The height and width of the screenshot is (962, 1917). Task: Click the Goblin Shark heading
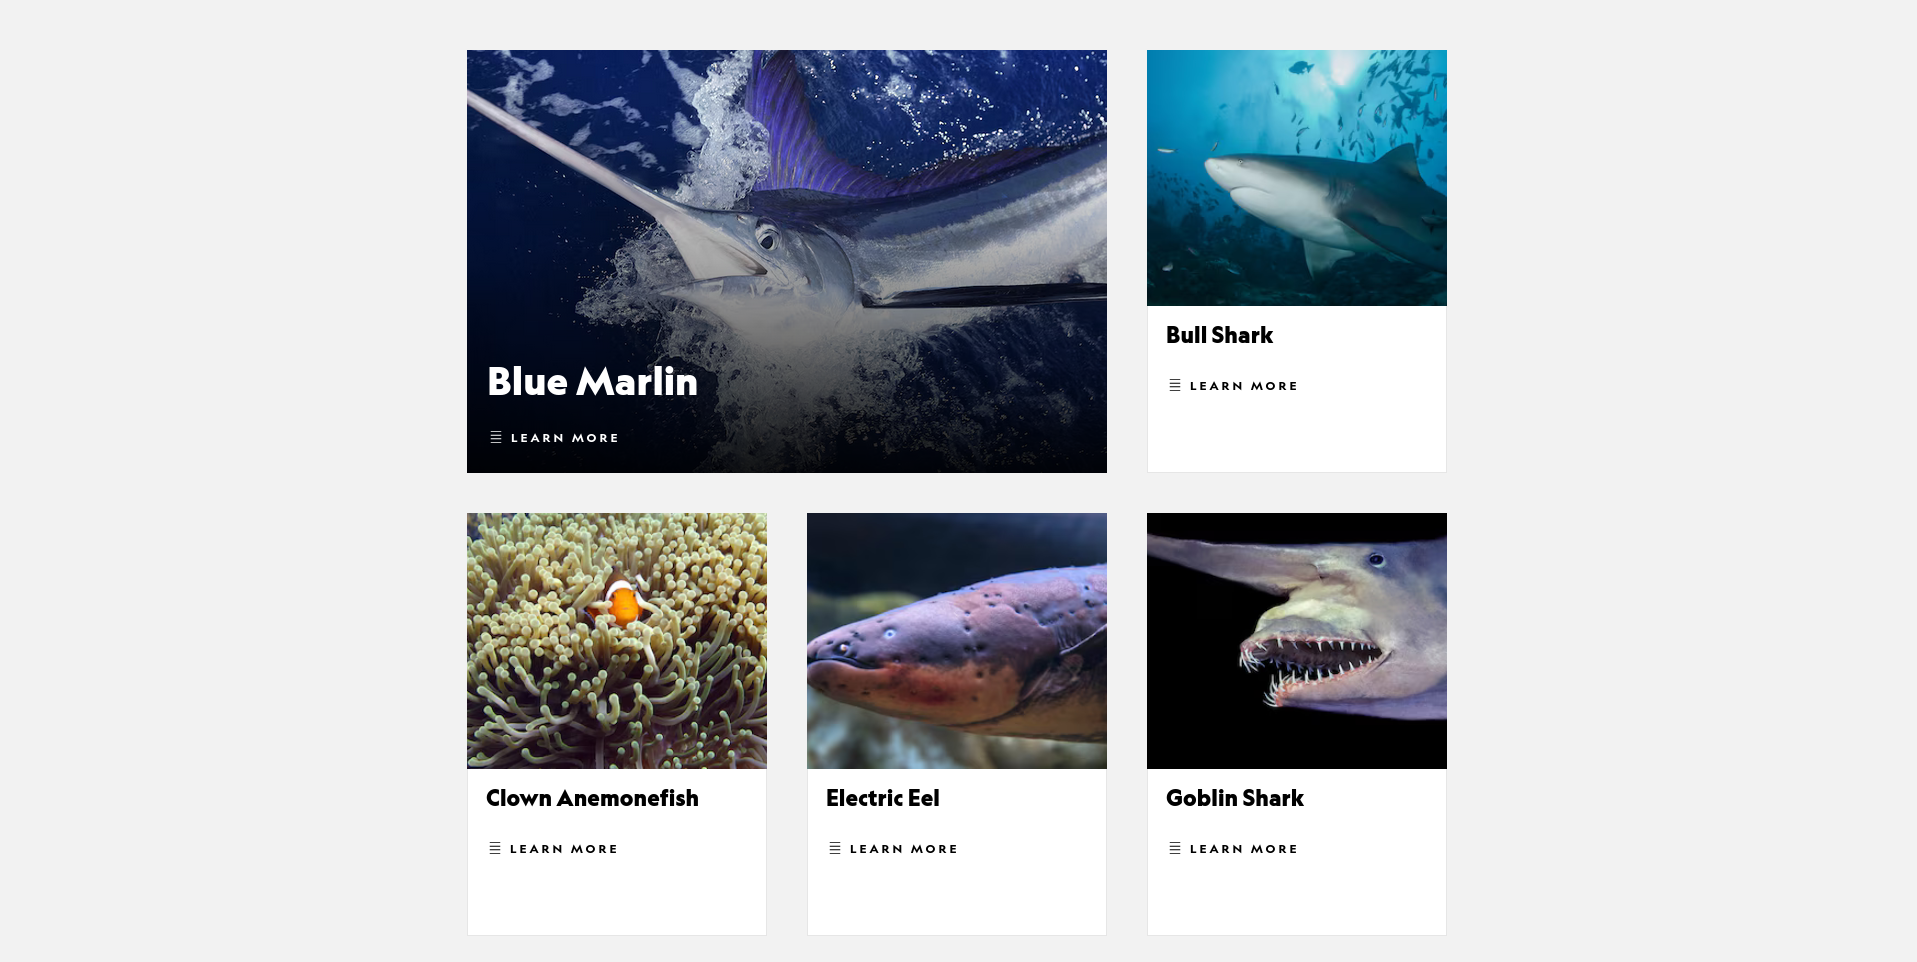point(1235,798)
